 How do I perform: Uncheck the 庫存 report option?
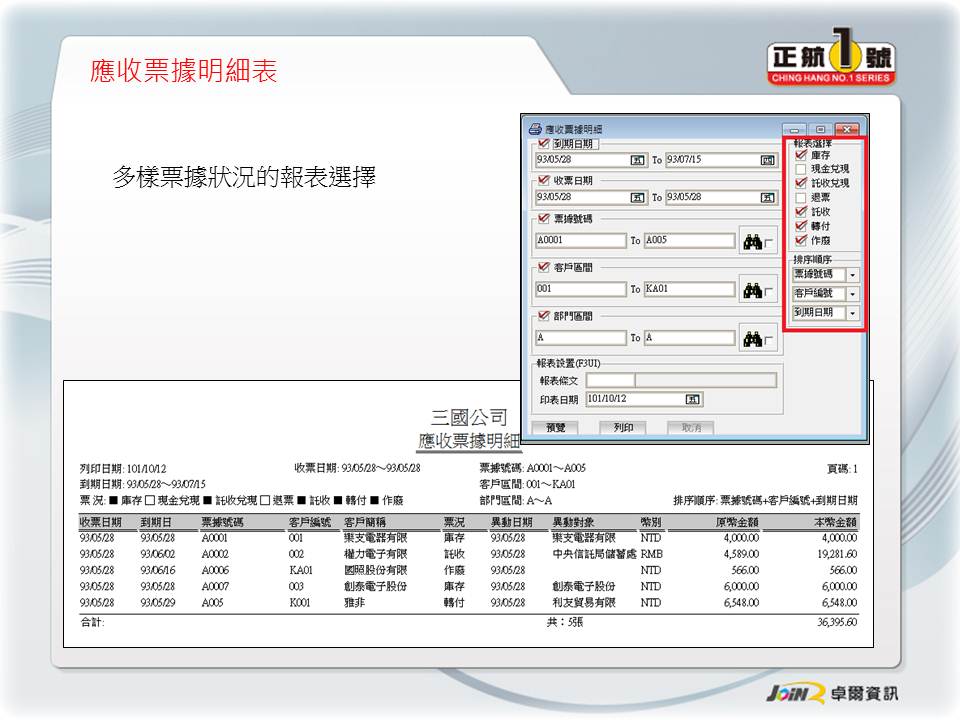(x=800, y=156)
